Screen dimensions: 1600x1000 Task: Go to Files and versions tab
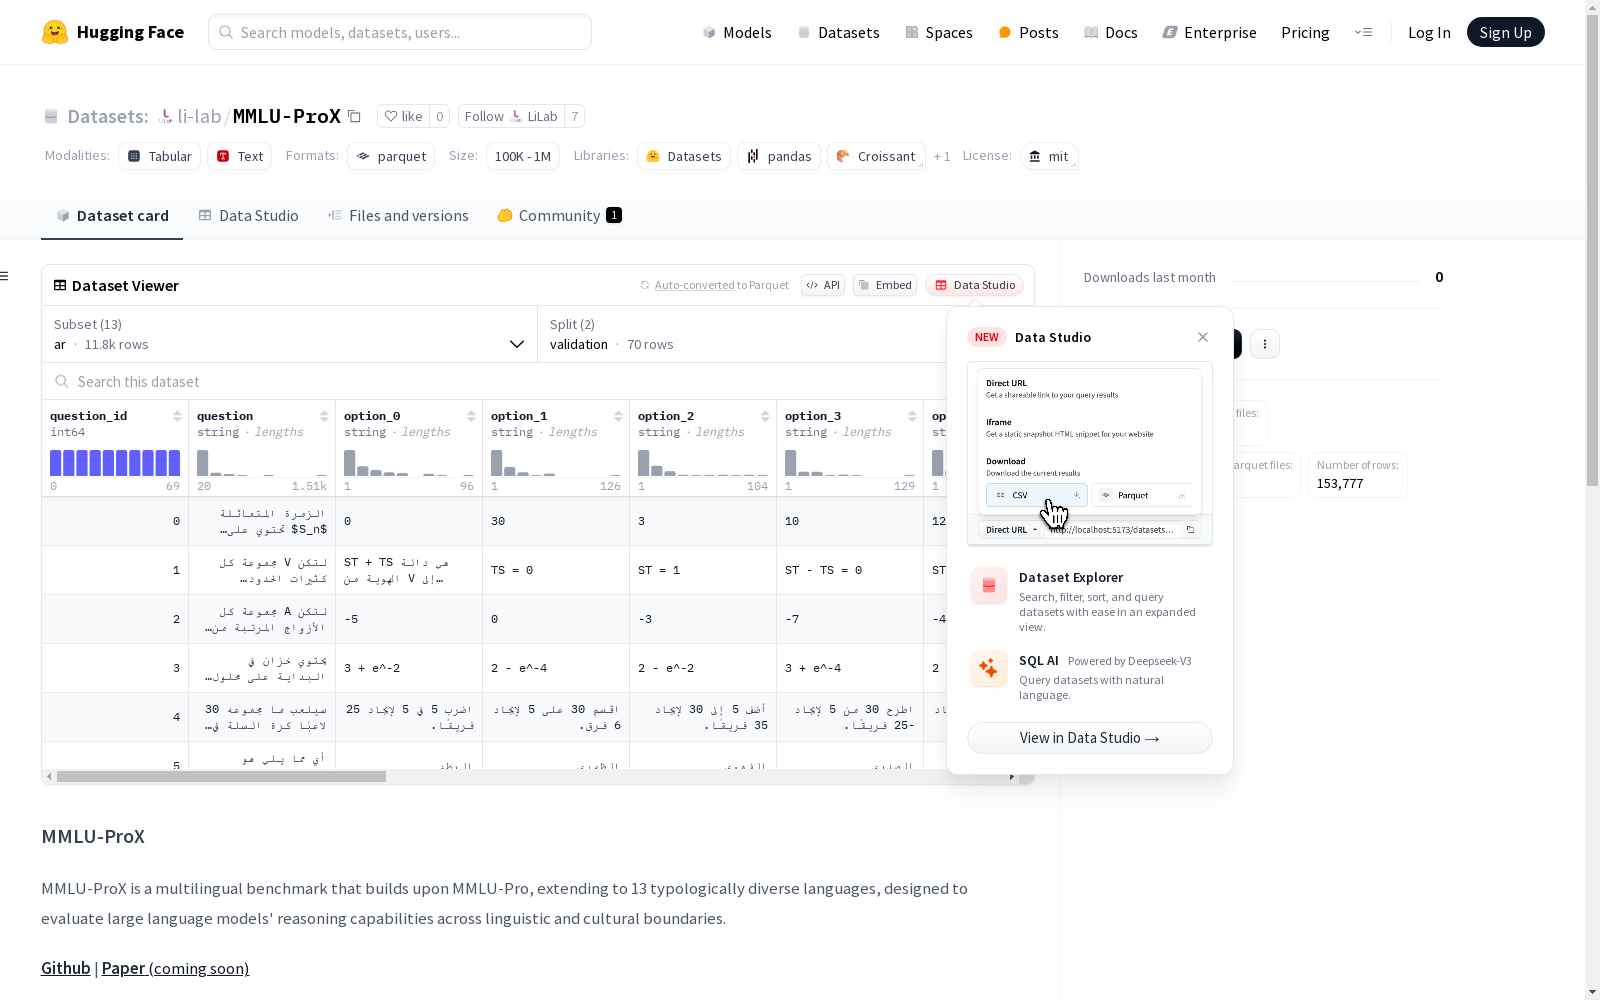point(398,216)
